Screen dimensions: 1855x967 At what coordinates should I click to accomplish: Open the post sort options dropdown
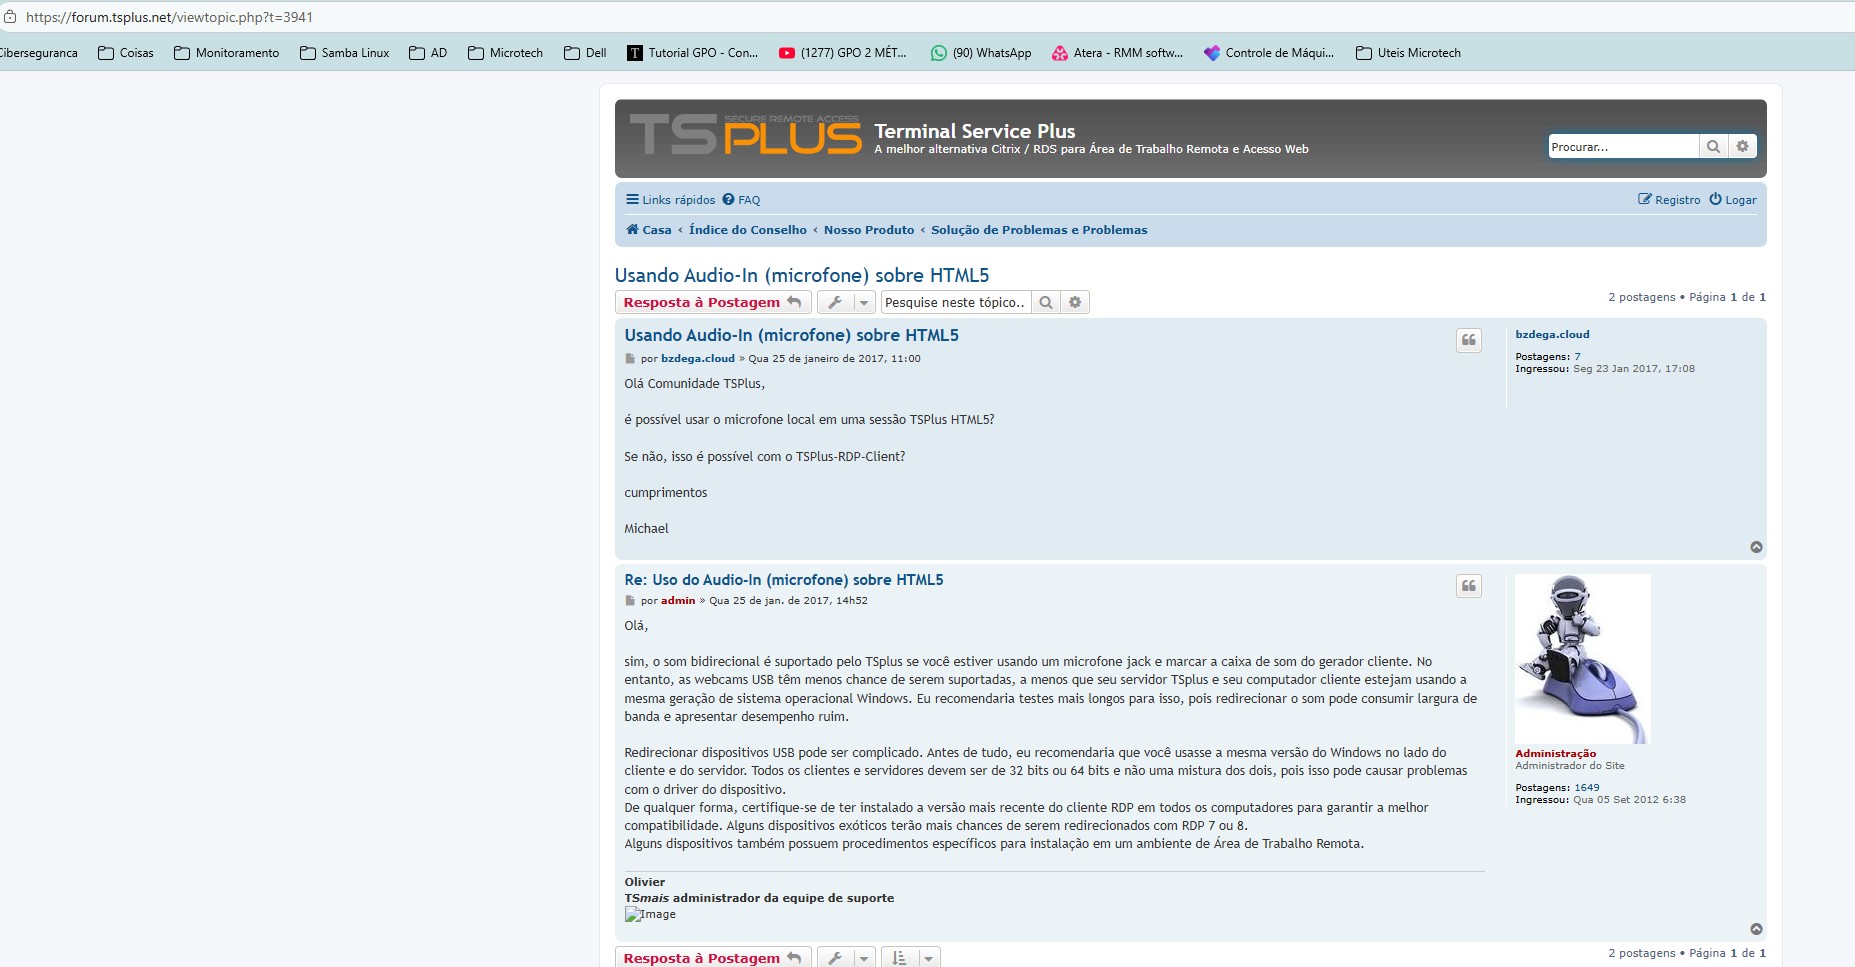coord(910,957)
